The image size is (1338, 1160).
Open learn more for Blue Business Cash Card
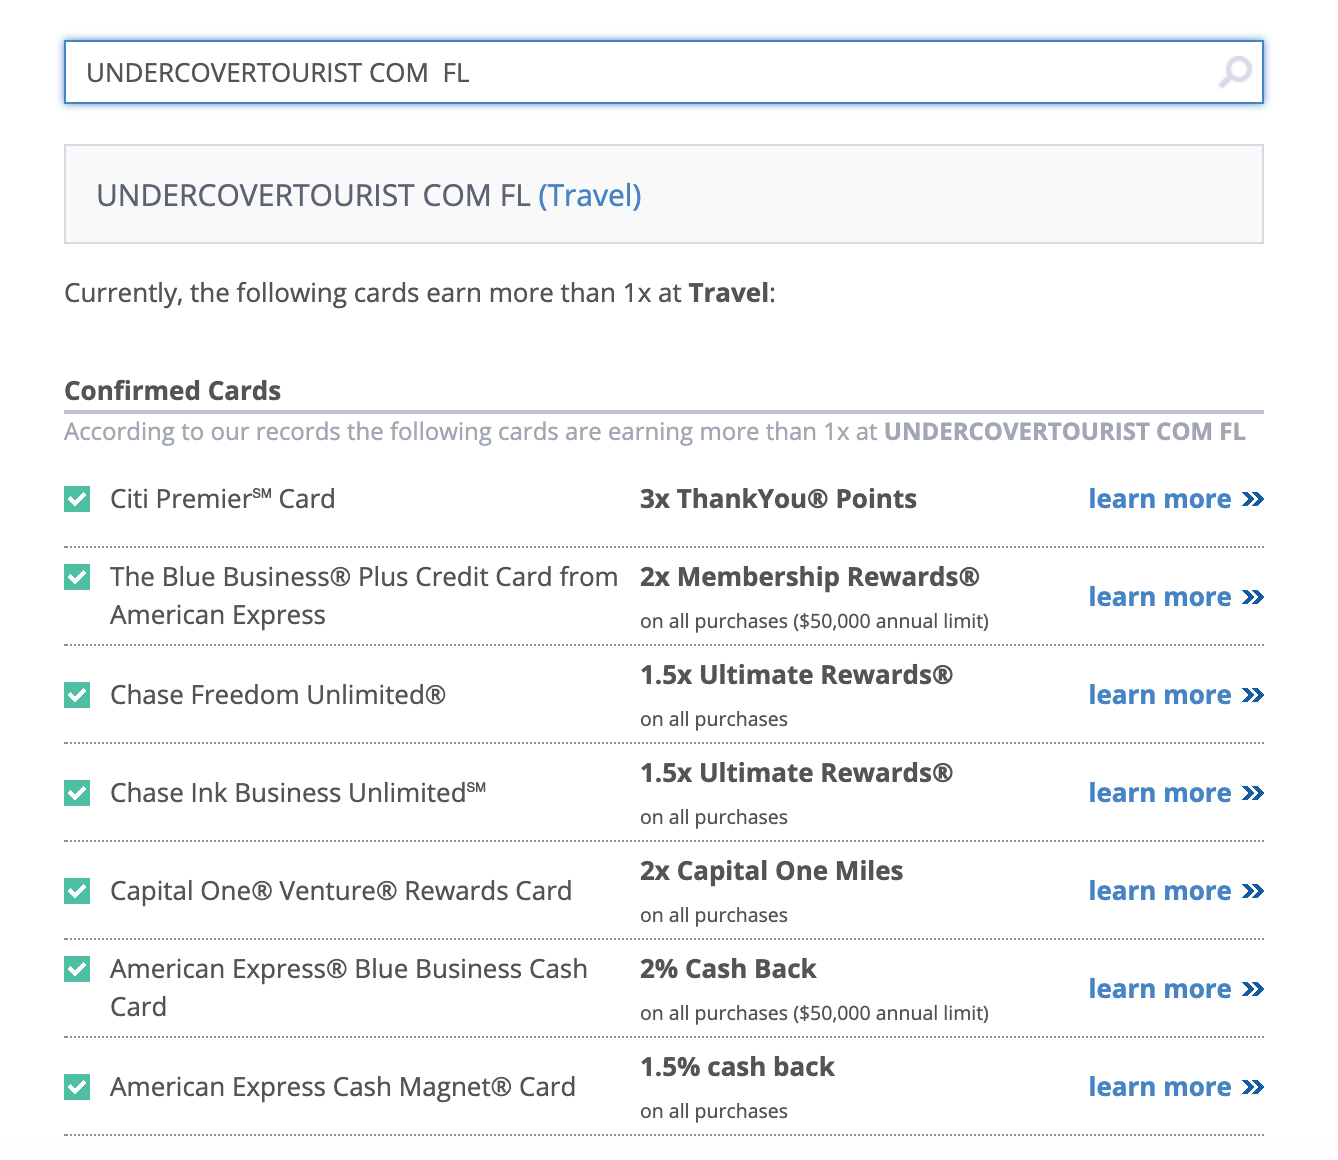[1175, 989]
